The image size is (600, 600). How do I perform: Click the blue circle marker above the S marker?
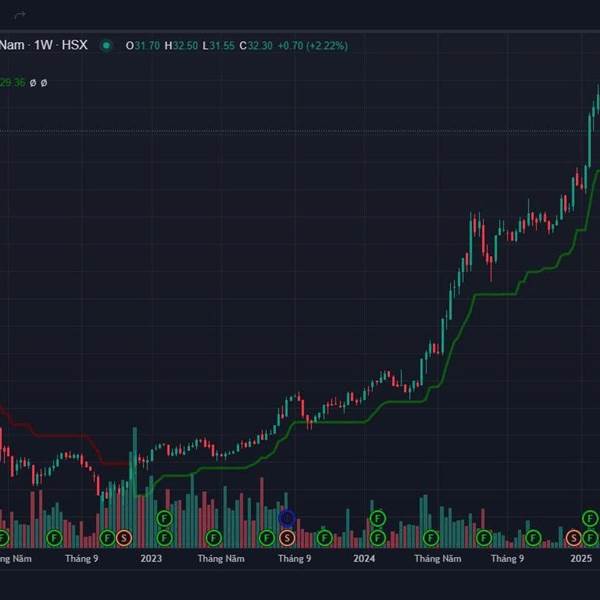[287, 518]
